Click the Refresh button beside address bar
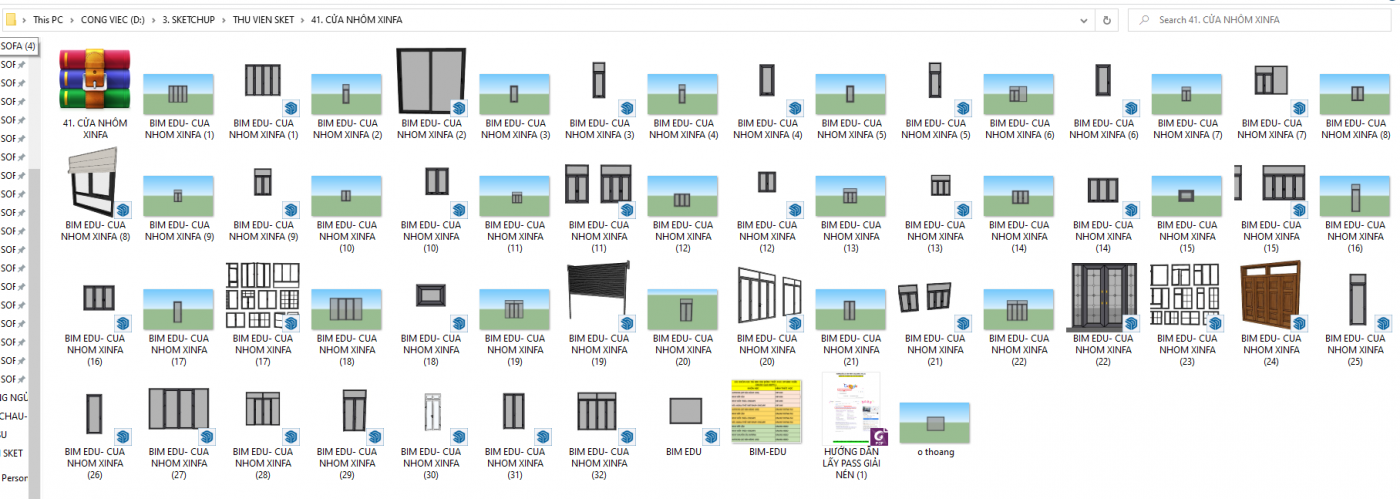 (x=1107, y=19)
